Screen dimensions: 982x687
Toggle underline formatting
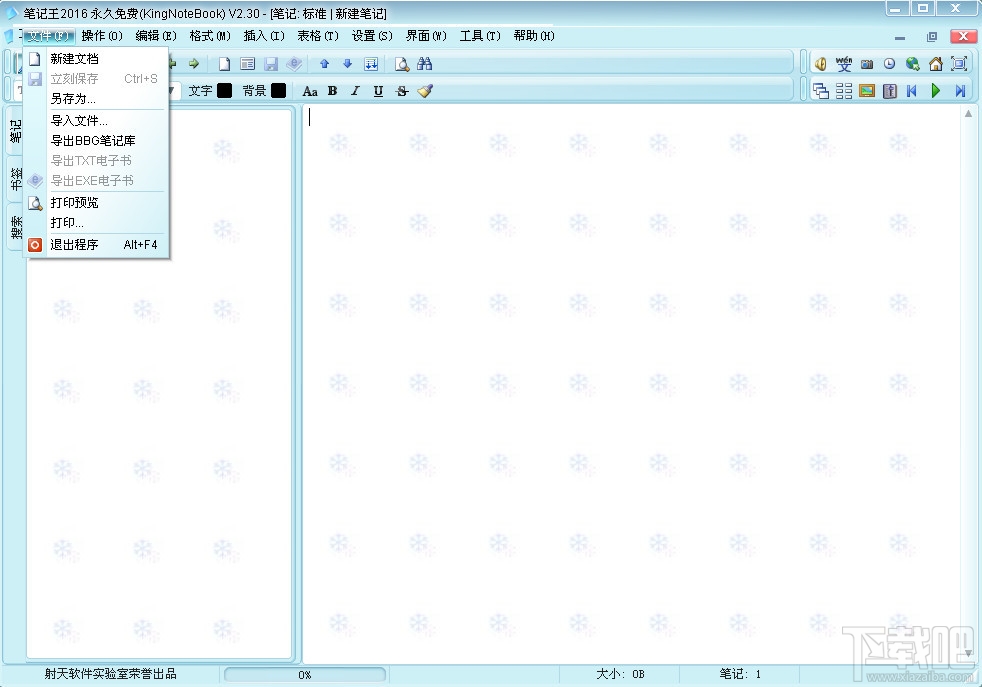tap(378, 91)
